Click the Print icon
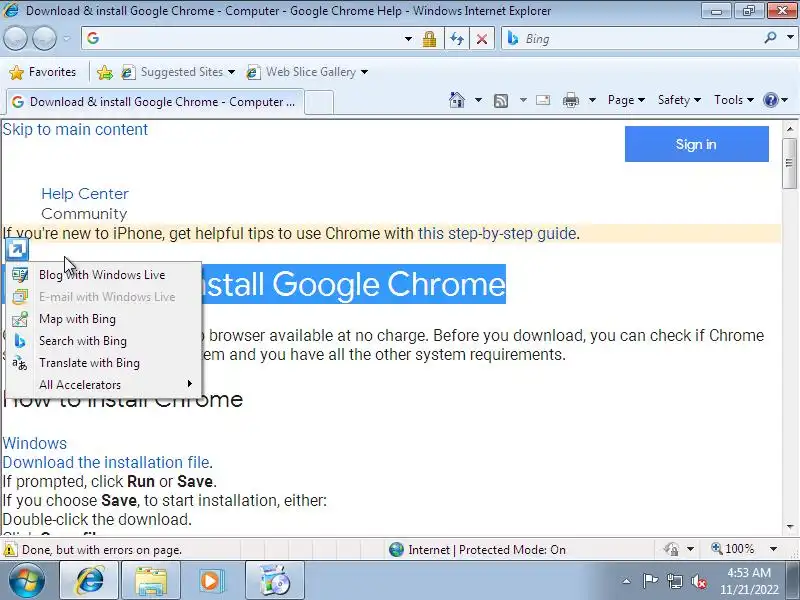This screenshot has height=600, width=800. [570, 100]
